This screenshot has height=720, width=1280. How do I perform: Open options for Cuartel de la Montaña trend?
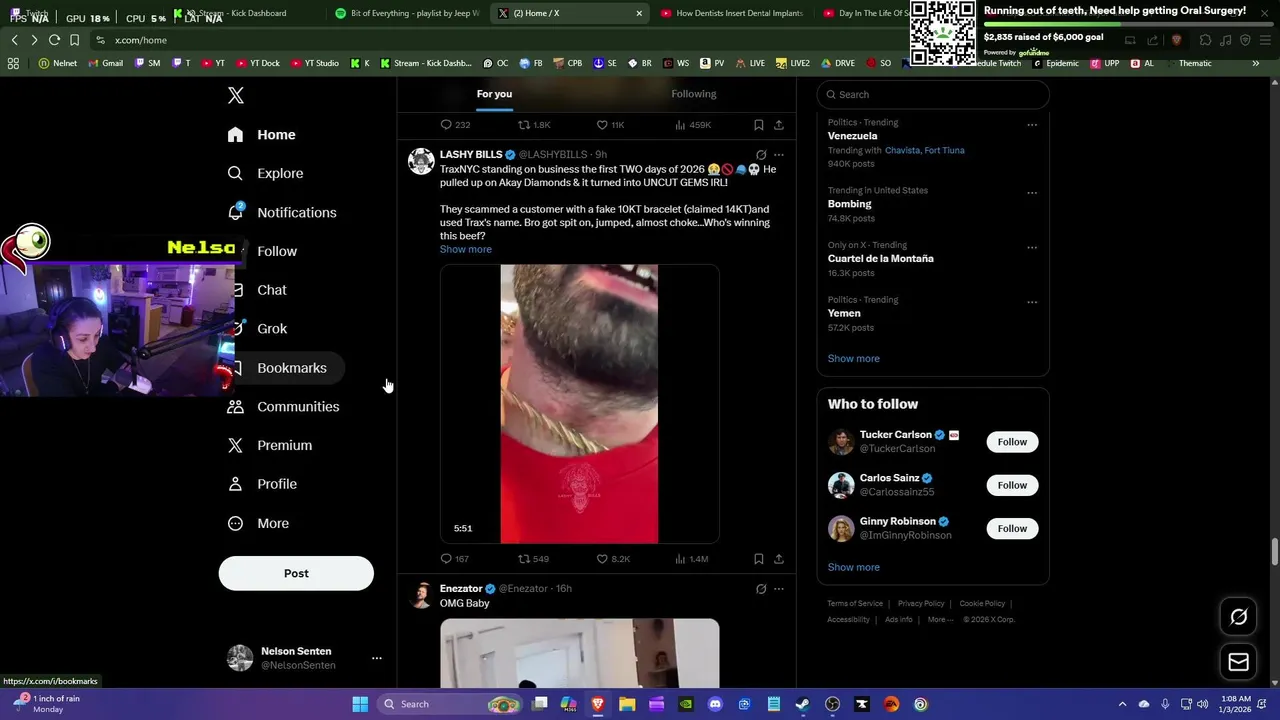(x=1032, y=247)
